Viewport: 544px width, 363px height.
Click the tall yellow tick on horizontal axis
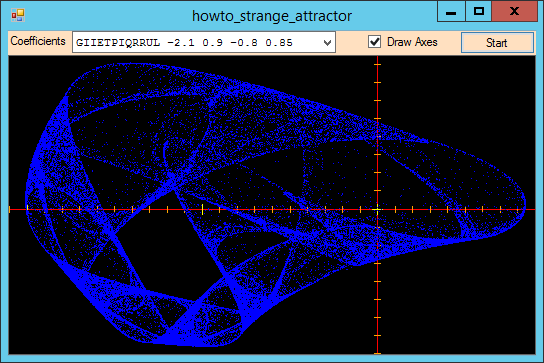coord(203,209)
